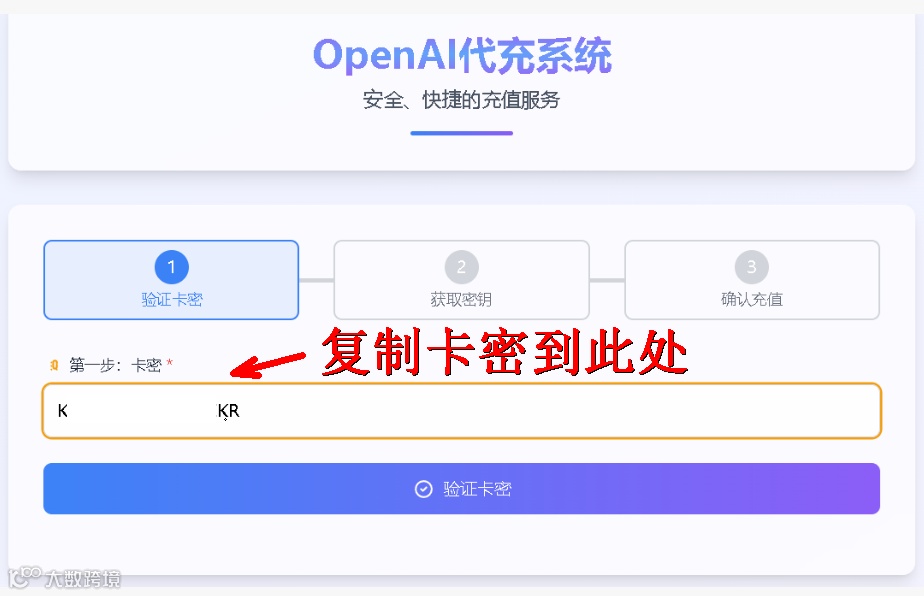The image size is (924, 596).
Task: Click the 验证卡密 gradient submit button
Action: pos(461,489)
